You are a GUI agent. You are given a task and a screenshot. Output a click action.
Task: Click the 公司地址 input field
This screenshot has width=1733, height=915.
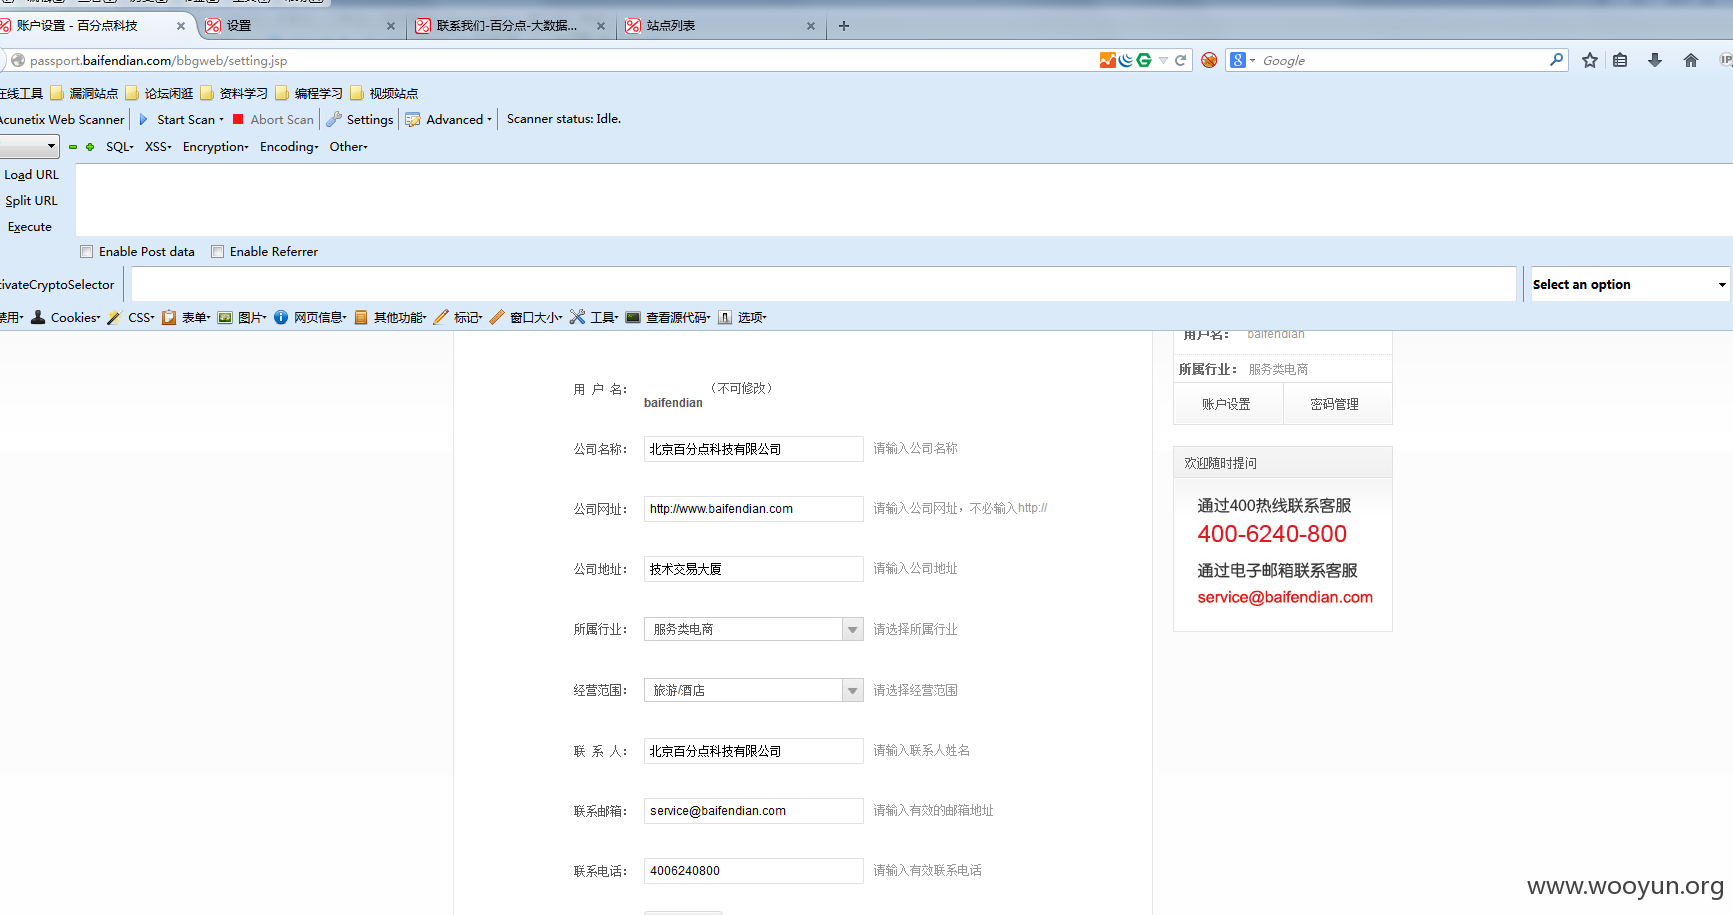(x=753, y=569)
